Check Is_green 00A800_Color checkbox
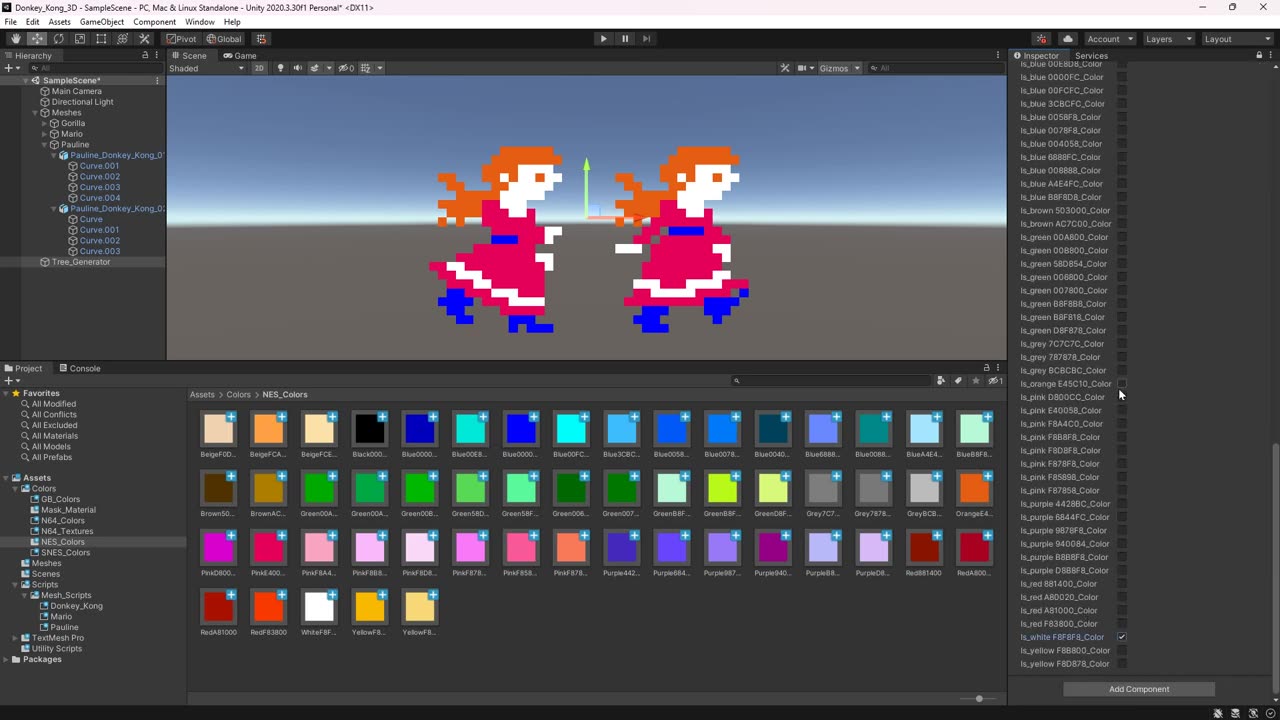The height and width of the screenshot is (720, 1280). (x=1122, y=237)
